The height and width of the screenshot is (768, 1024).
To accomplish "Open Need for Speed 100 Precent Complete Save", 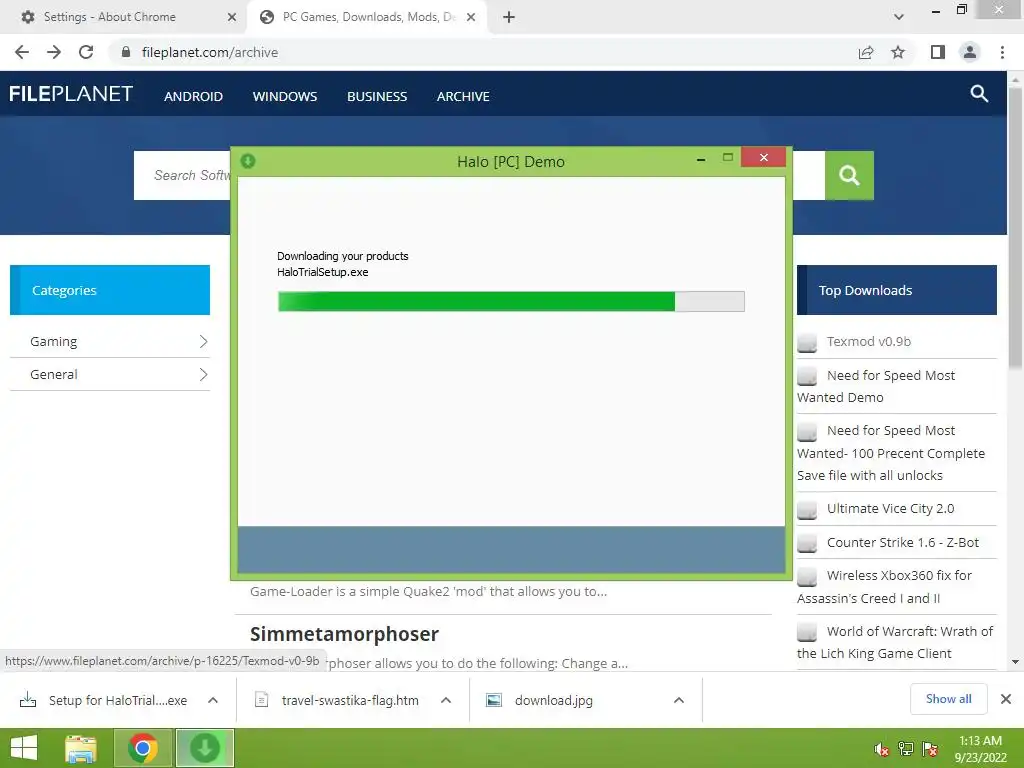I will pyautogui.click(x=891, y=453).
